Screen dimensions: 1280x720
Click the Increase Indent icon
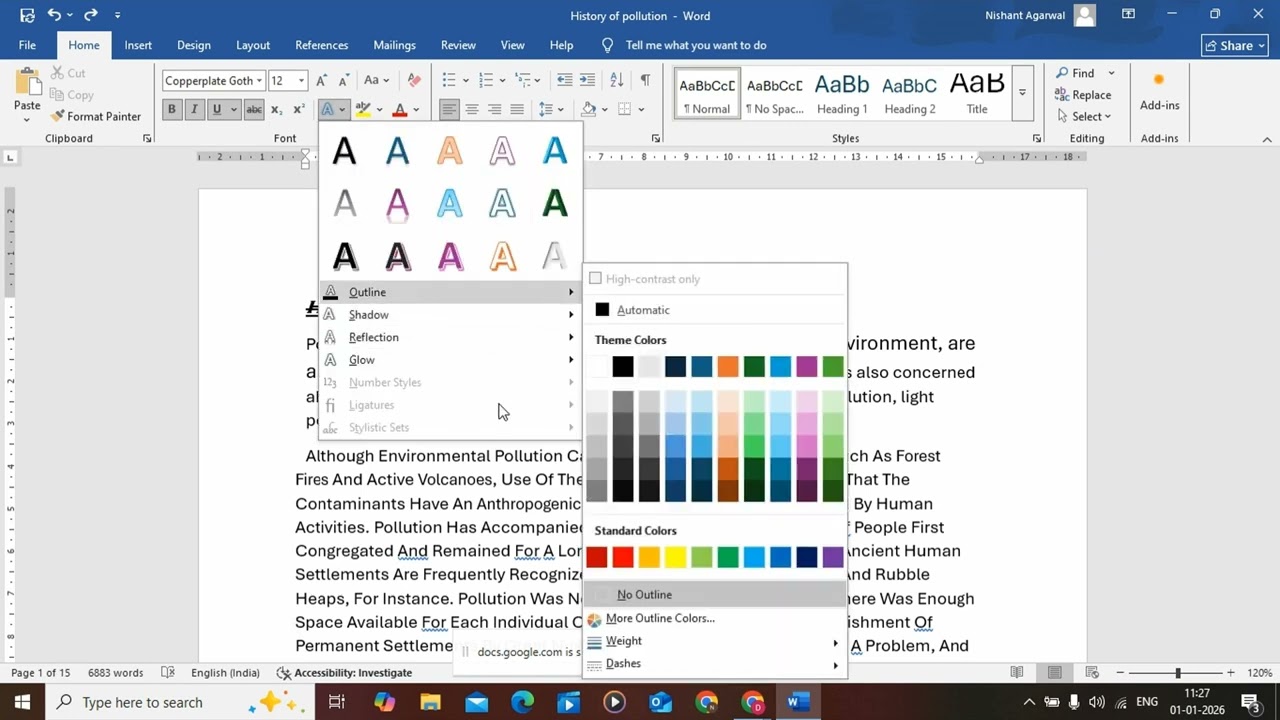tap(589, 81)
